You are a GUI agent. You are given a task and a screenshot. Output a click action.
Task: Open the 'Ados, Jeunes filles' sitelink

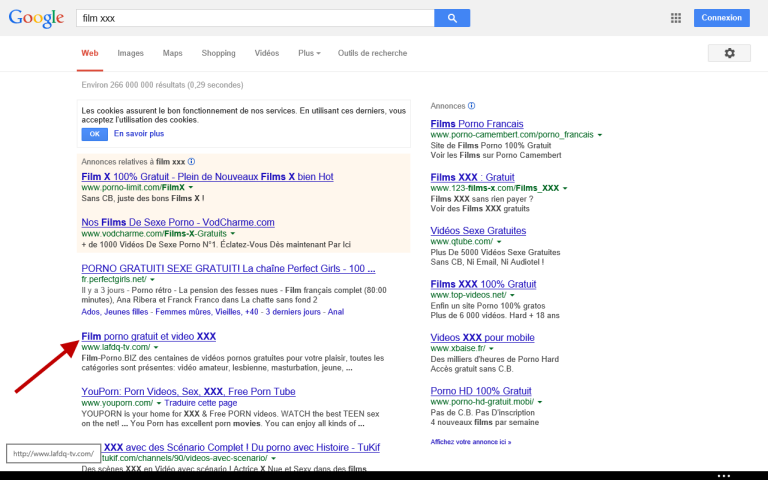115,312
